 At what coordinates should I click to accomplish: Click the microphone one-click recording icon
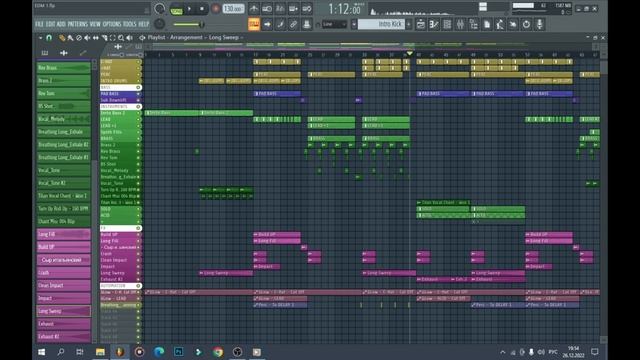(x=540, y=24)
